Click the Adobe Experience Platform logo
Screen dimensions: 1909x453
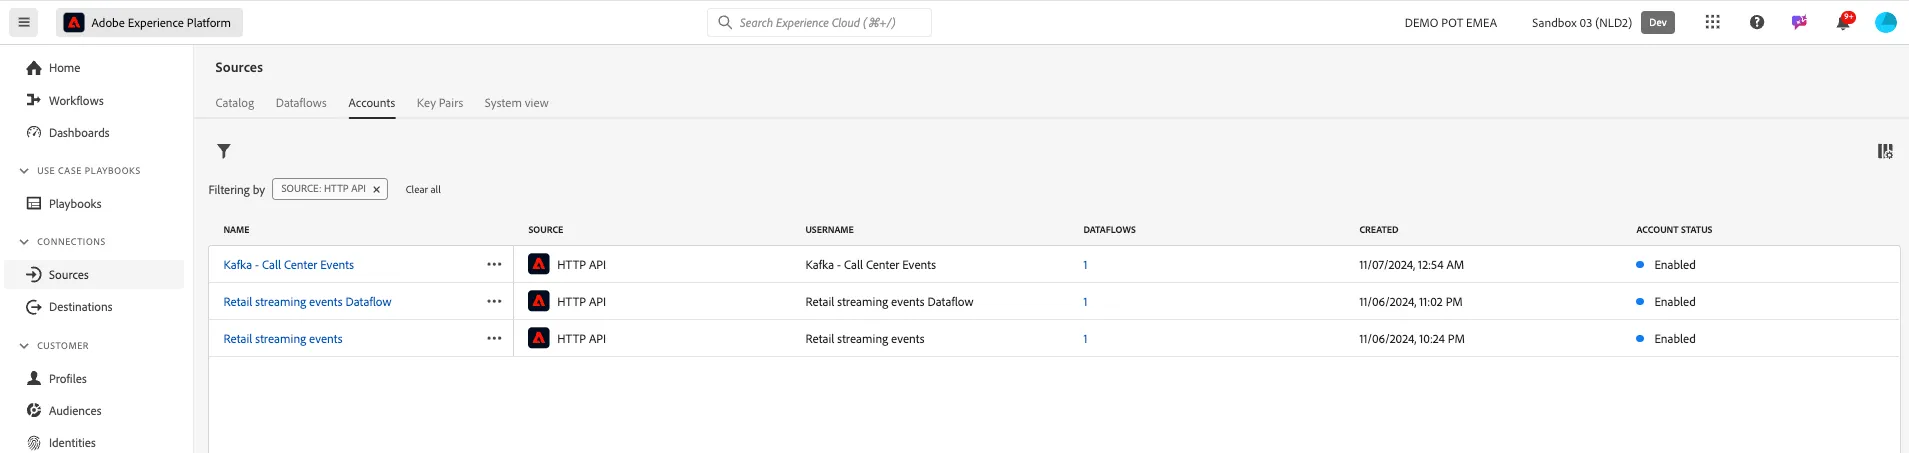point(74,22)
